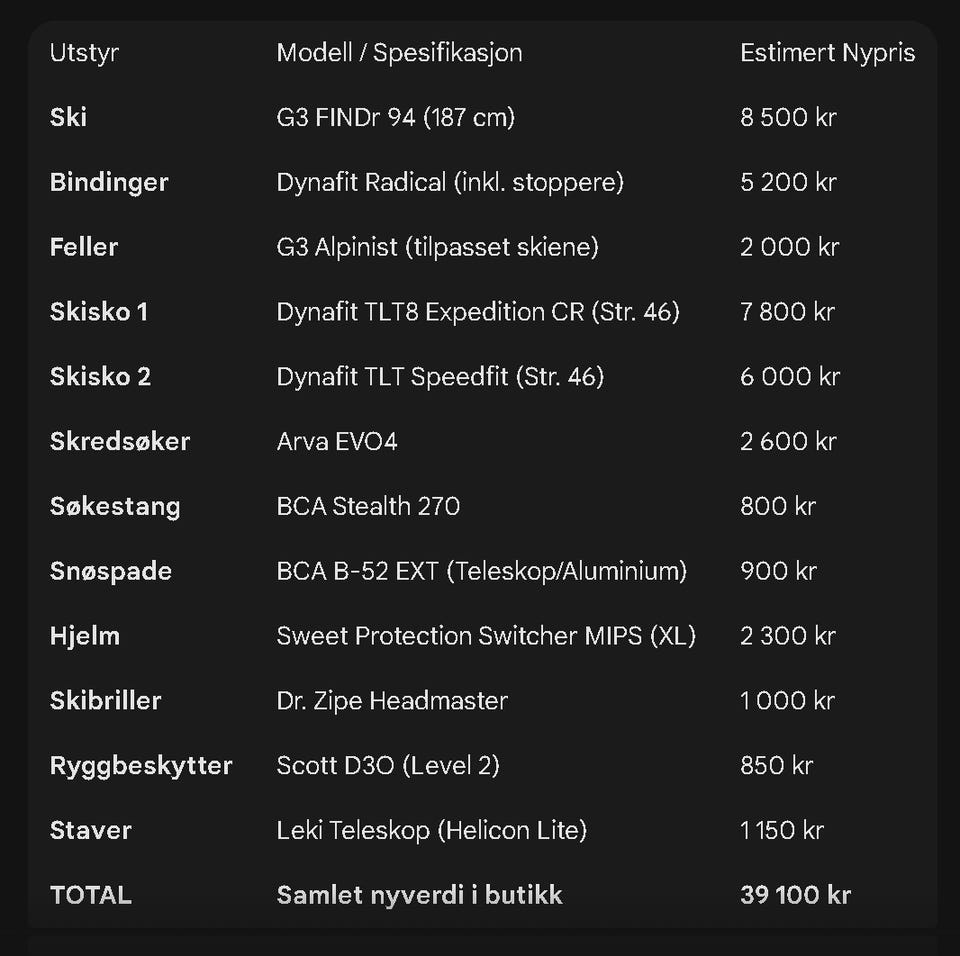
Task: Click the Samlet nyverdi i butikk text
Action: click(x=419, y=895)
